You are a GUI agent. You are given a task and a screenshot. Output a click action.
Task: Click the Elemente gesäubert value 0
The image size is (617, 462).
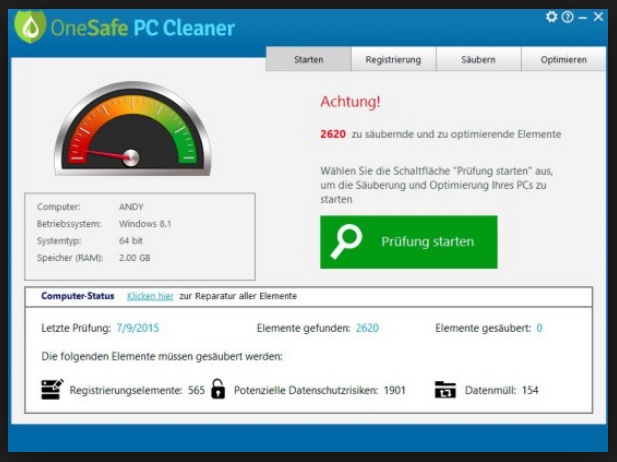tap(539, 328)
